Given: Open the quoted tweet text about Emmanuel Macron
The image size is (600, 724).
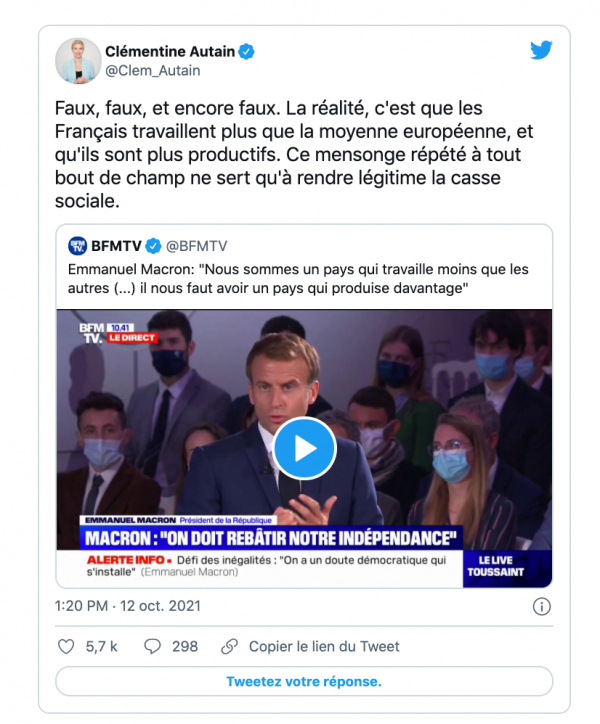Looking at the screenshot, I should click(x=297, y=279).
